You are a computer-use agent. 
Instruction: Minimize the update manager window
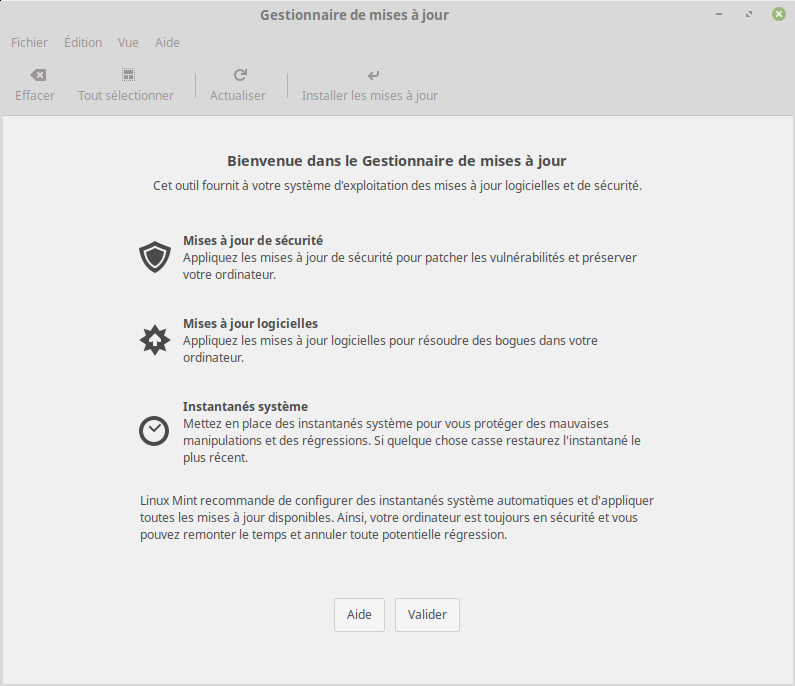[720, 15]
